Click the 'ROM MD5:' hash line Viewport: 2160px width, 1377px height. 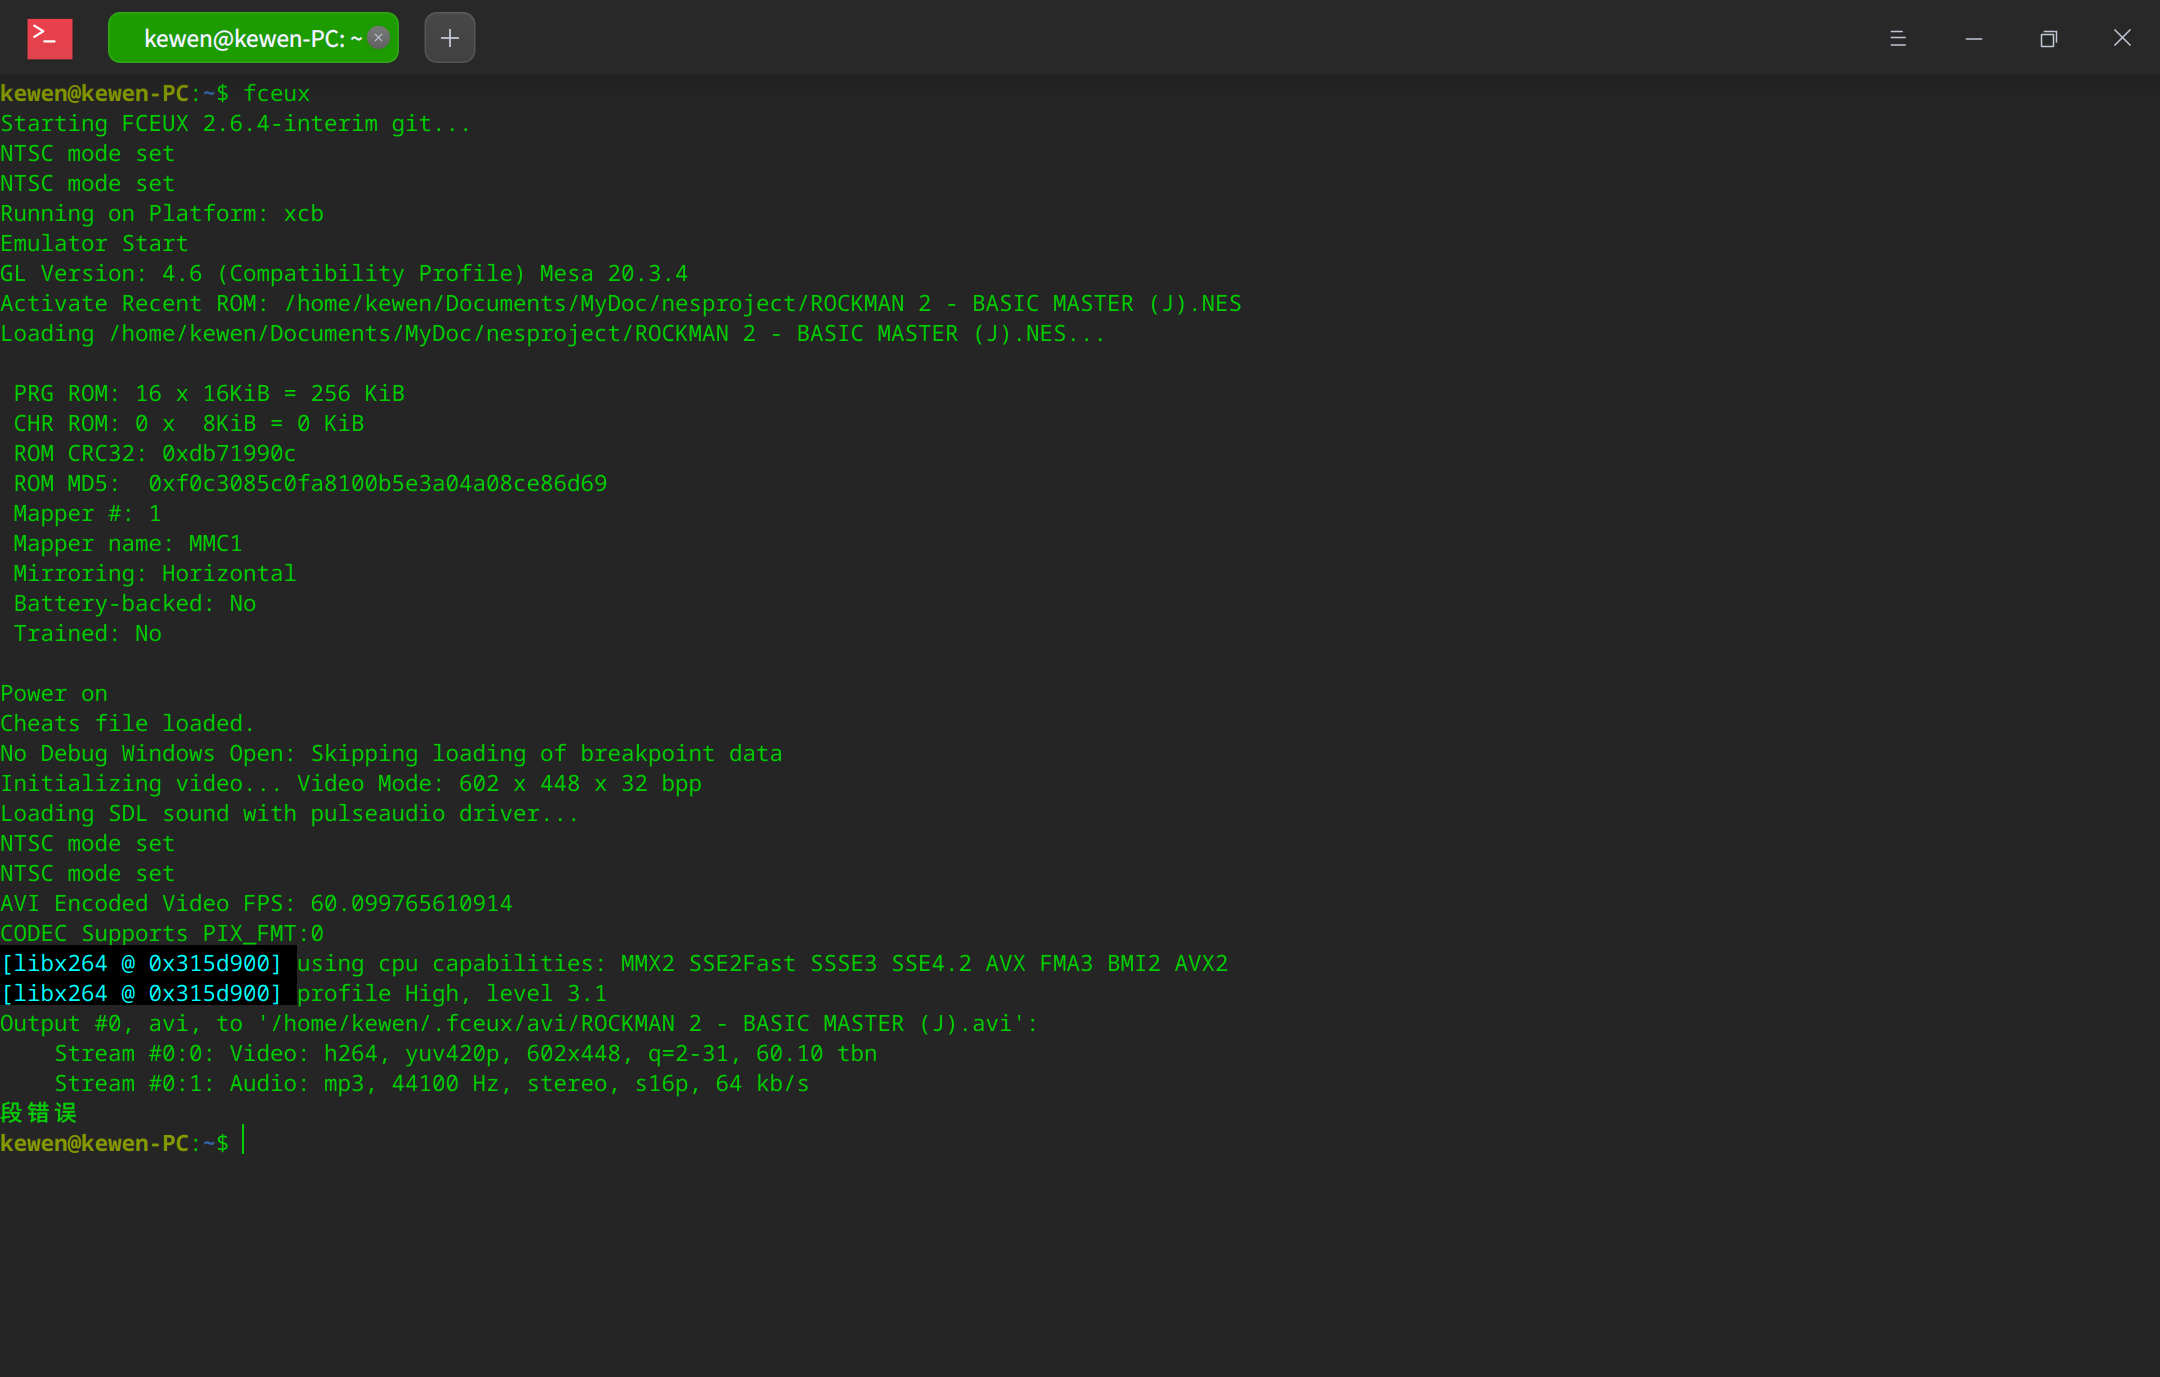click(x=310, y=483)
